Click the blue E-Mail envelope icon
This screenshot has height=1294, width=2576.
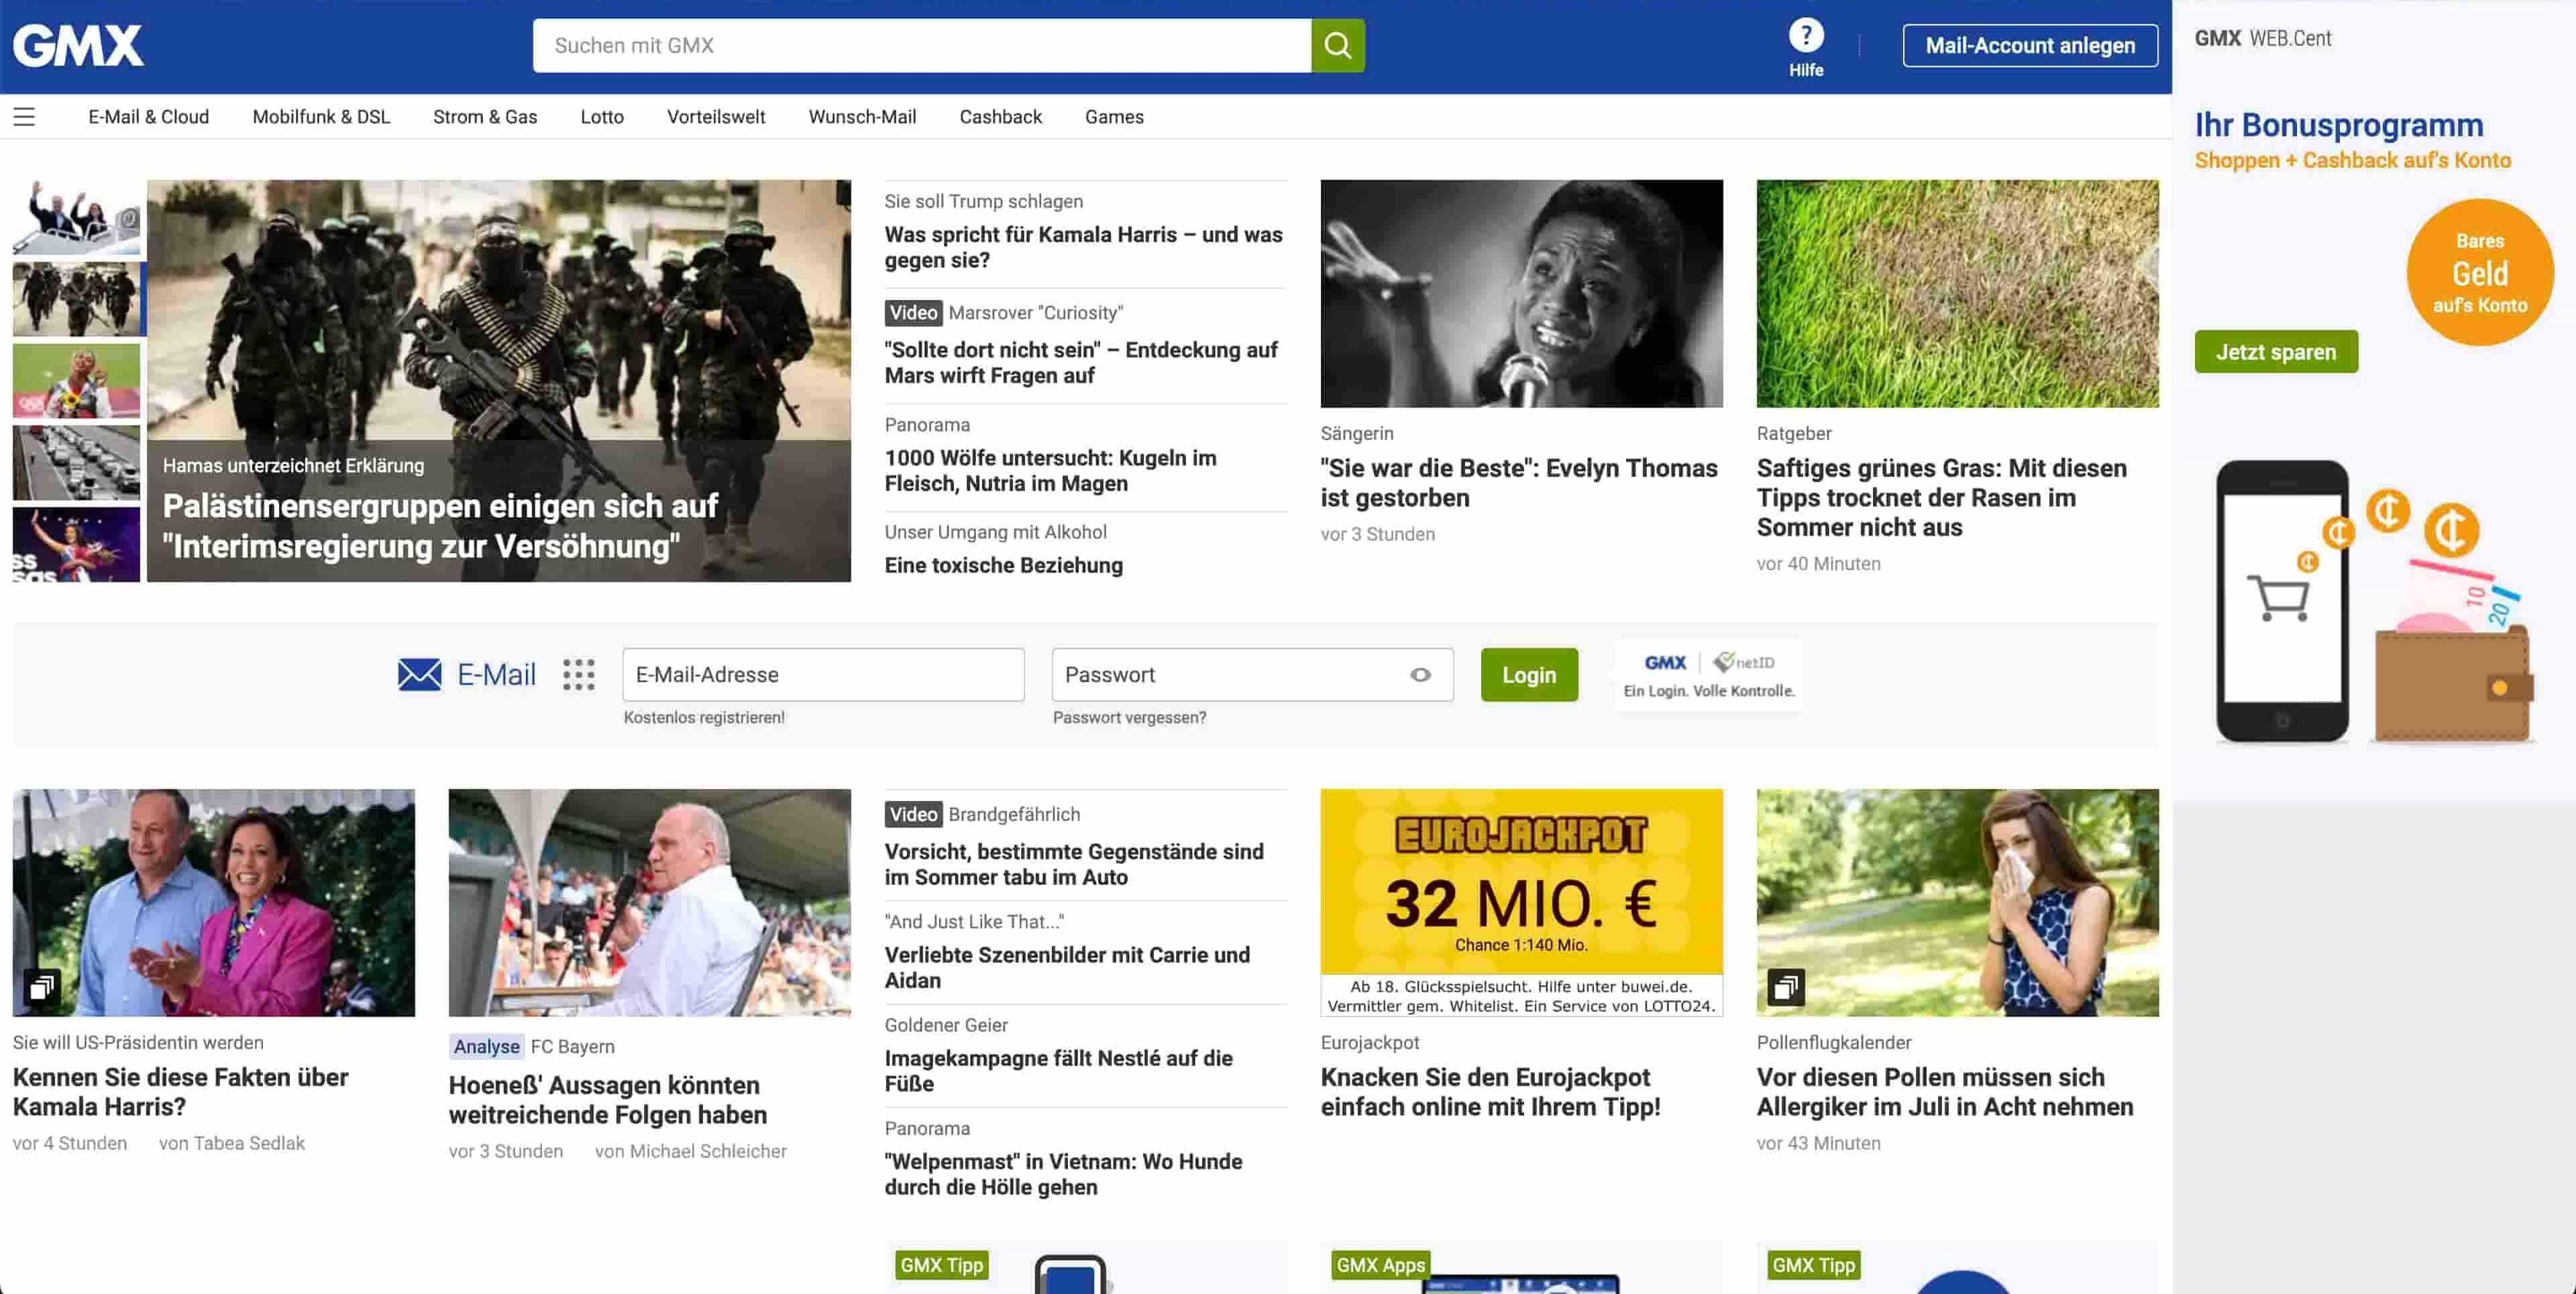pyautogui.click(x=419, y=674)
